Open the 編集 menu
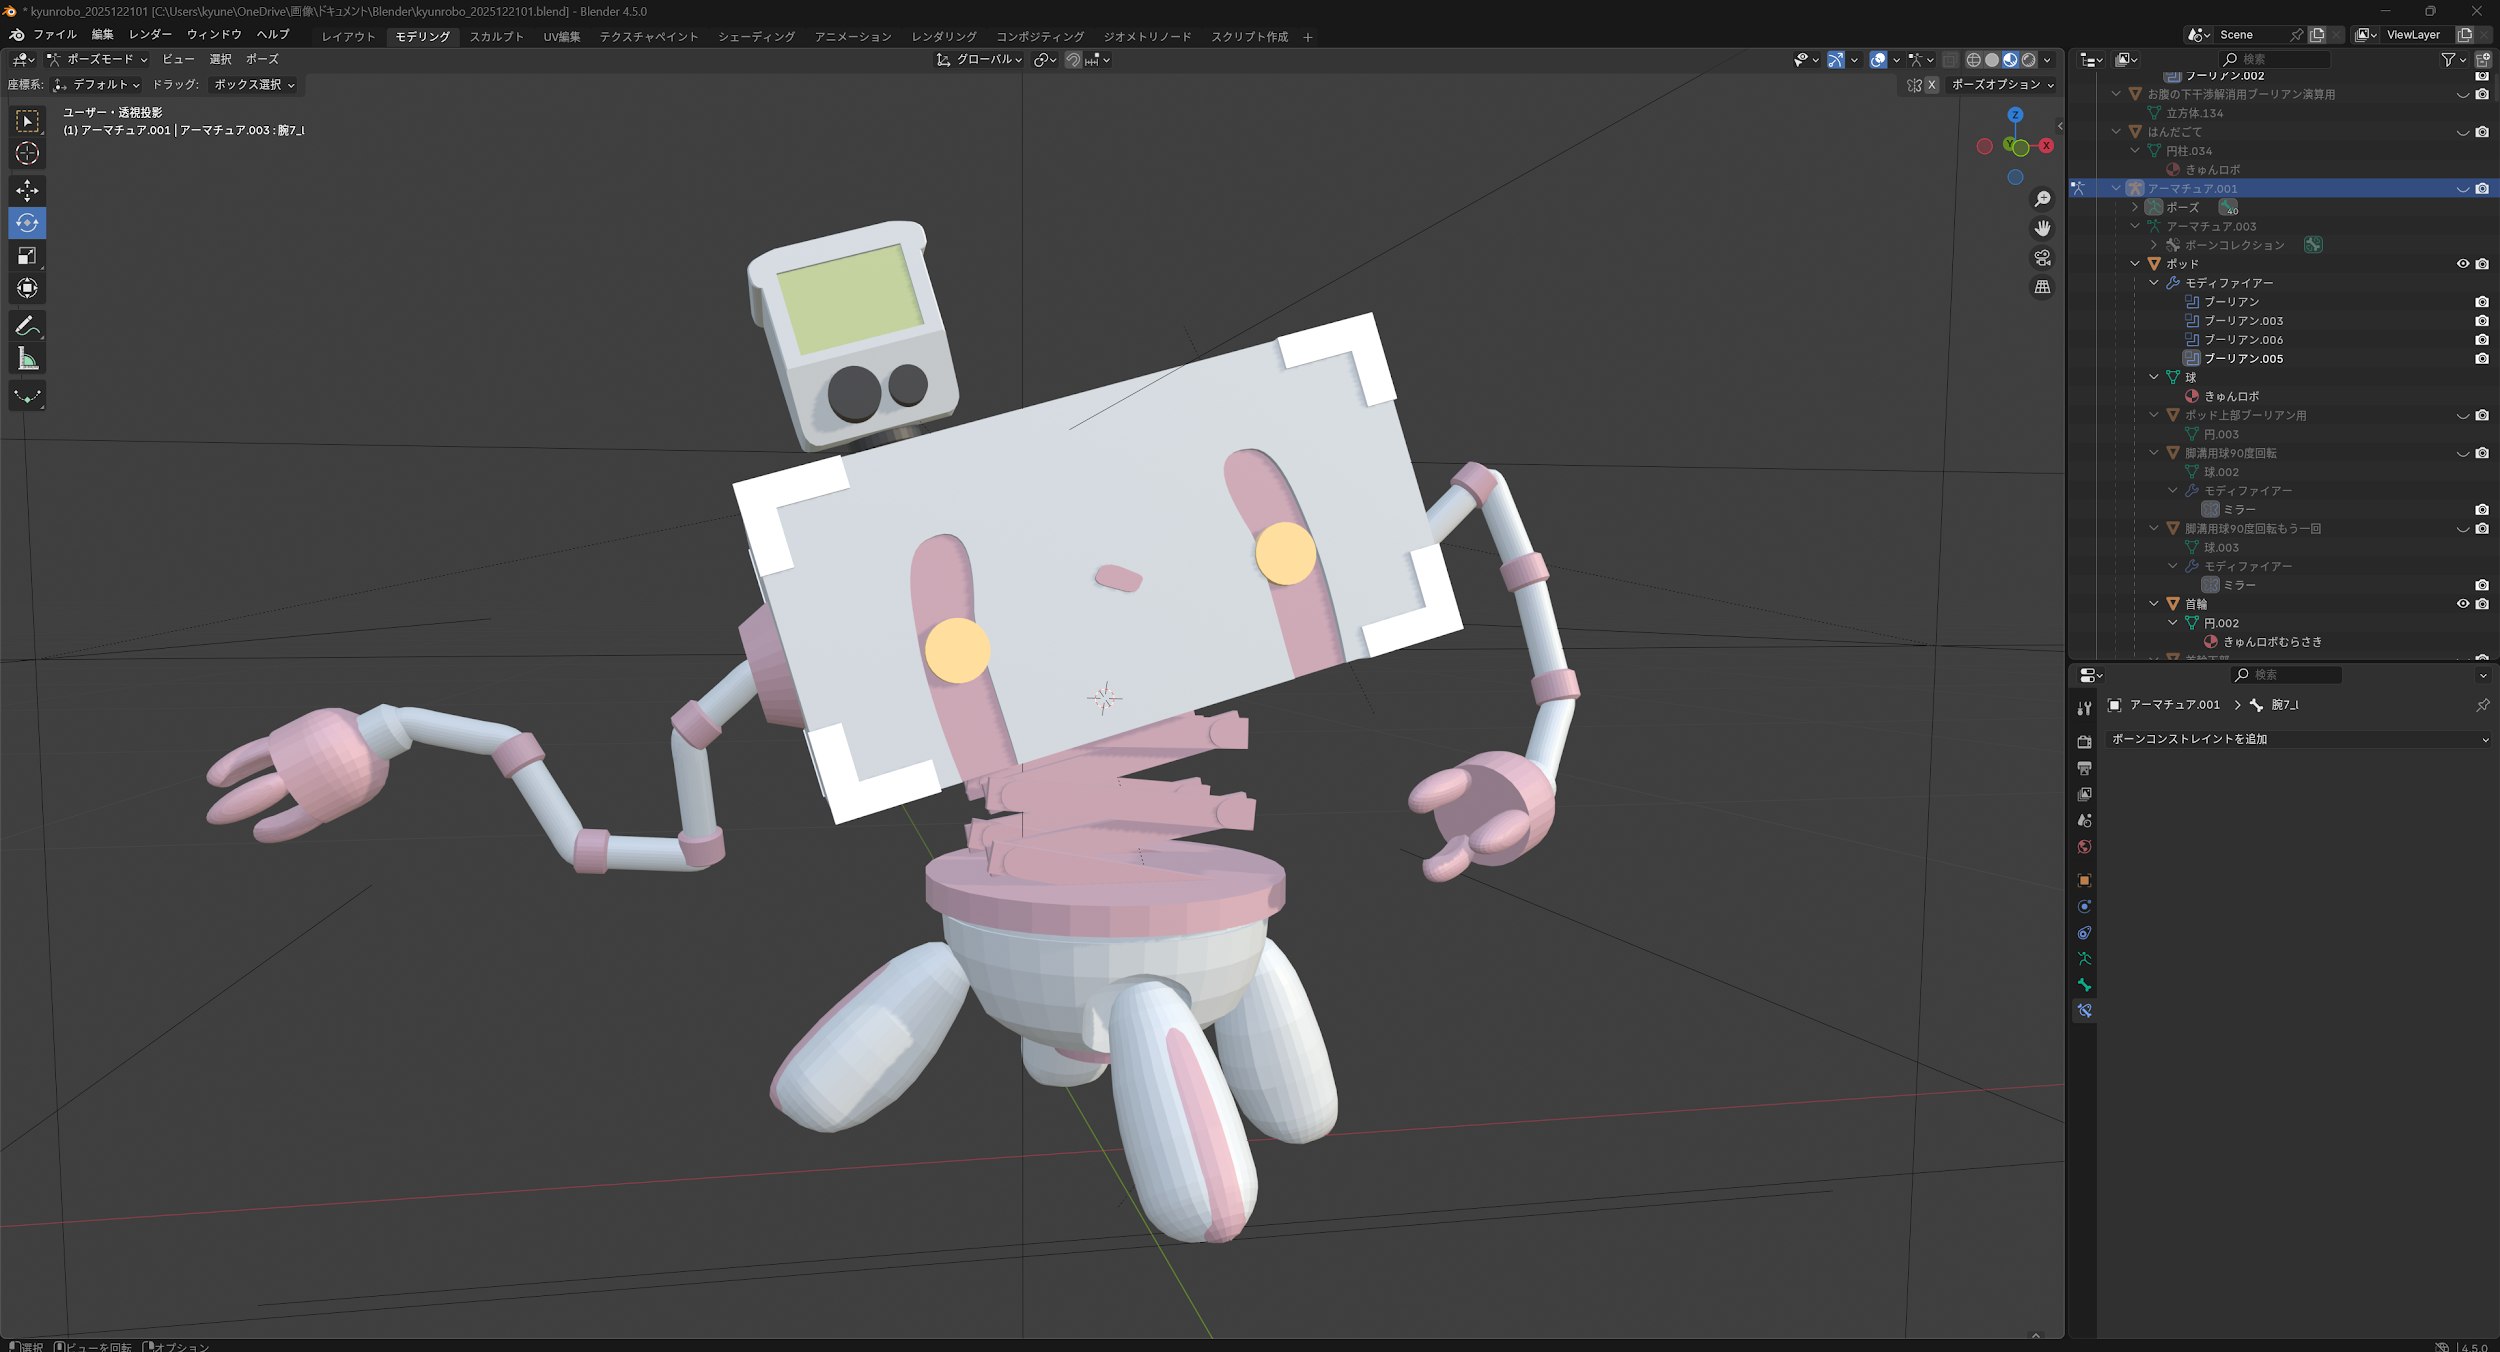This screenshot has height=1352, width=2500. (x=102, y=35)
